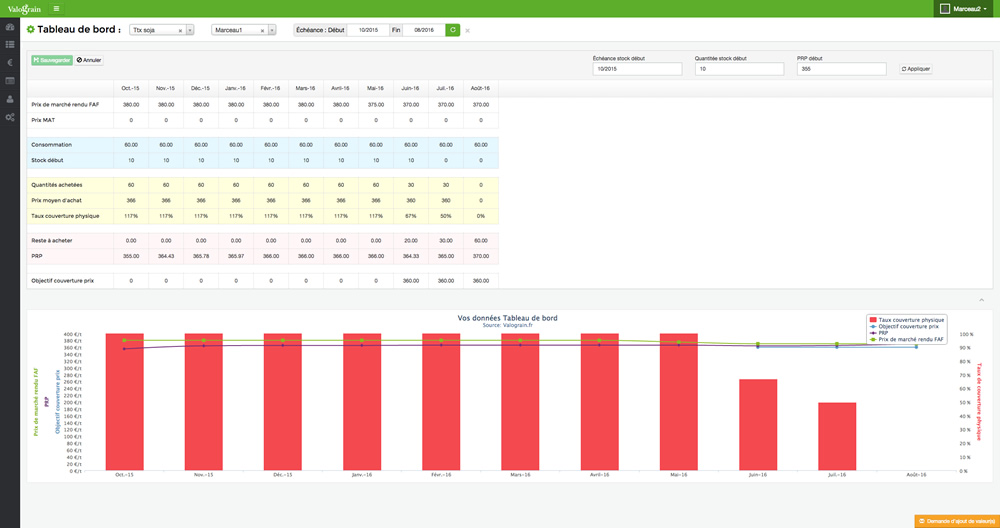
Task: Open the Ttx soja dropdown arrow
Action: coord(190,30)
